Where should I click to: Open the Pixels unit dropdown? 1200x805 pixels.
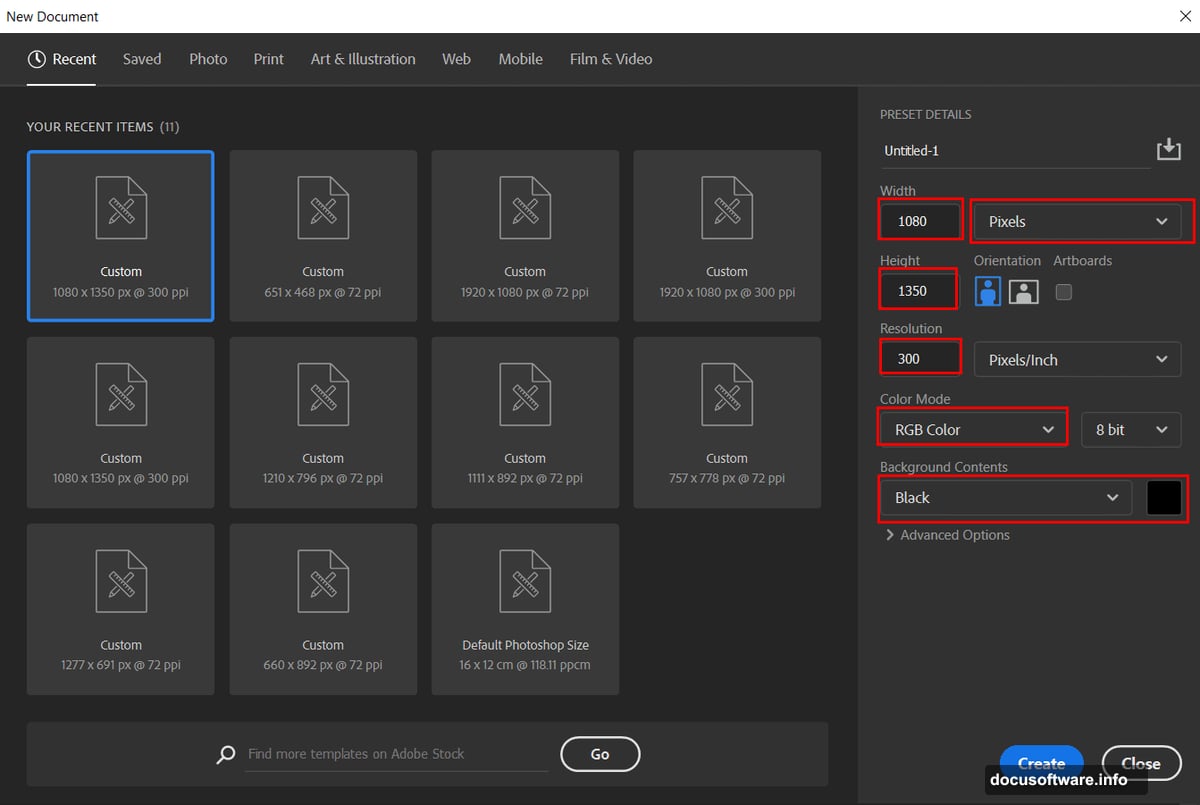pyautogui.click(x=1078, y=221)
